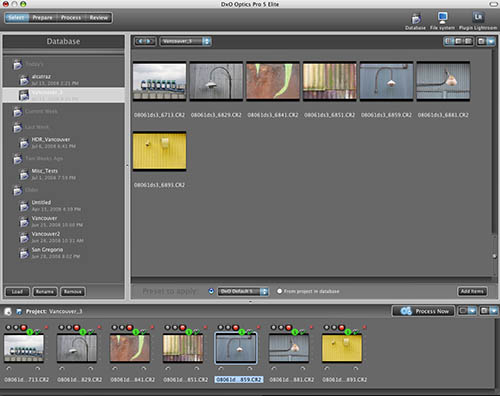Image resolution: width=500 pixels, height=396 pixels.
Task: Toggle second grey dot on 851.CR2
Action: click(x=175, y=327)
